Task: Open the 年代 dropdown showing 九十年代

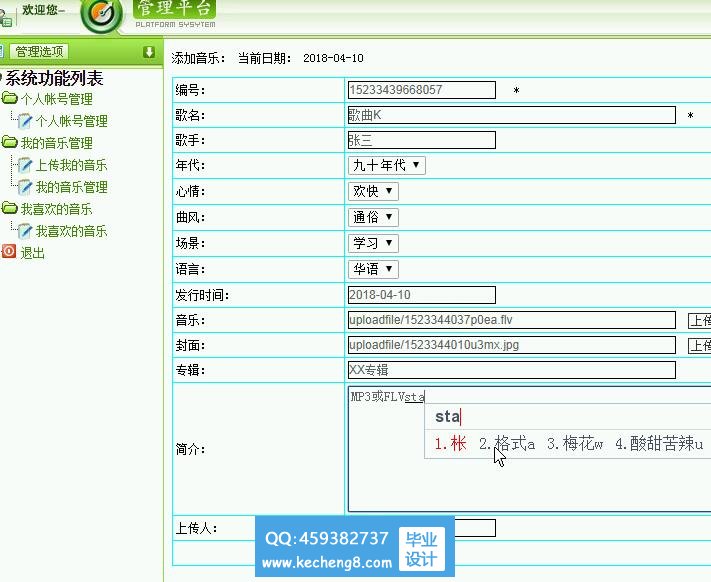Action: point(386,165)
